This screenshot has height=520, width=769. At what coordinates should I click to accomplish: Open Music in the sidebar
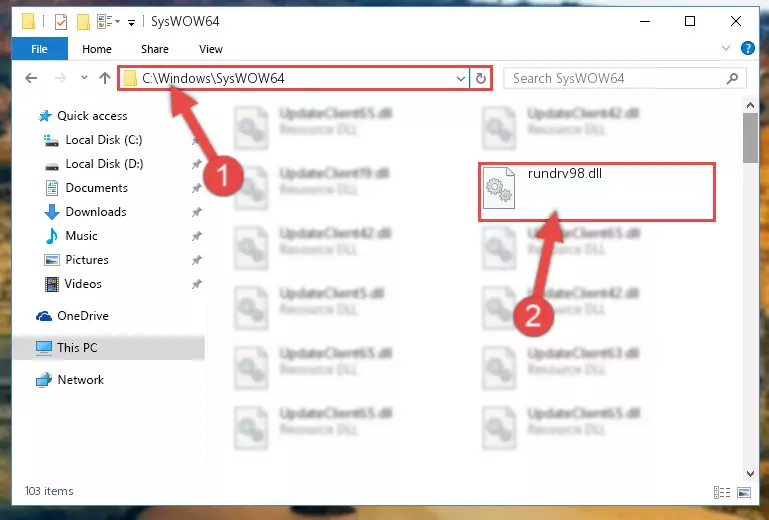[x=81, y=236]
